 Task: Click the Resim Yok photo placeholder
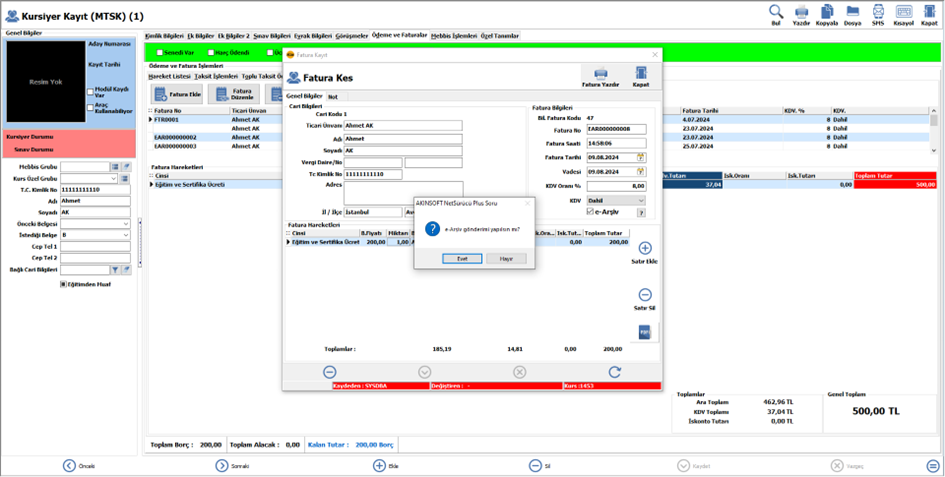point(46,82)
